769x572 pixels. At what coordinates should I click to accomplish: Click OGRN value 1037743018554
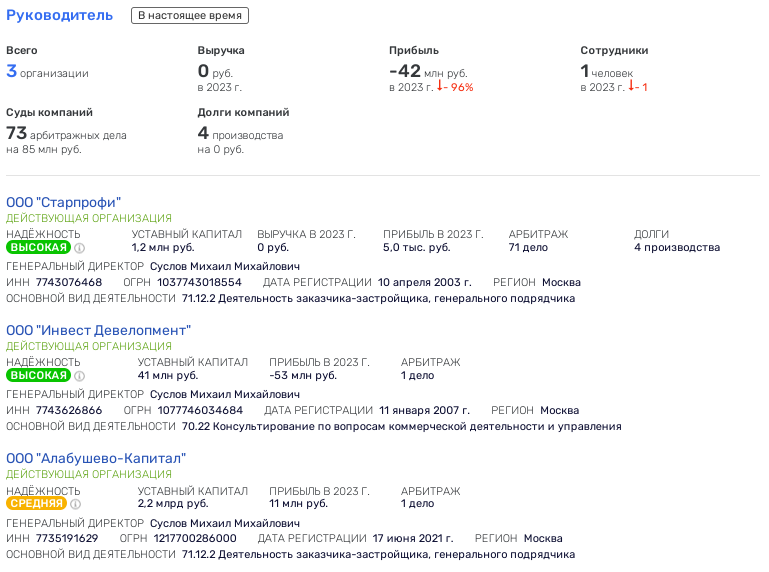pos(199,283)
